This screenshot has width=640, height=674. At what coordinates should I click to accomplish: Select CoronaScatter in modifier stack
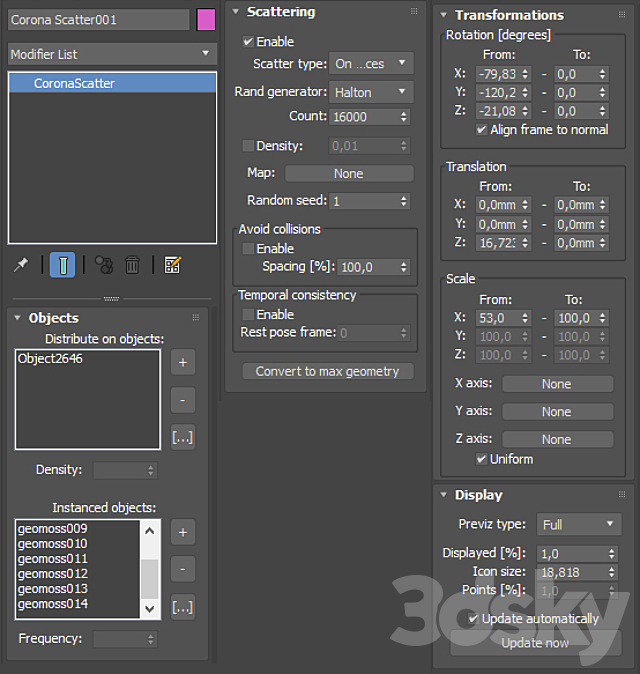[112, 83]
